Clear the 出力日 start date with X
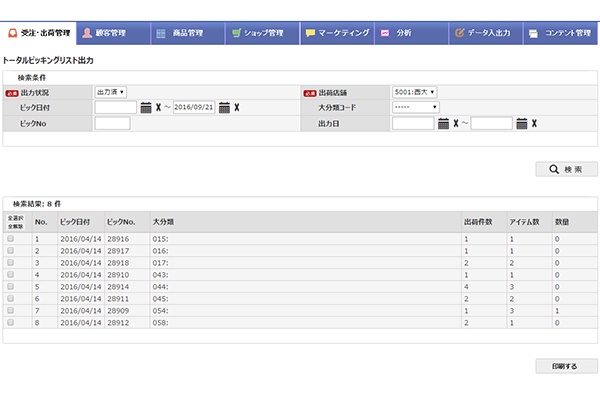The image size is (600, 400). click(455, 124)
